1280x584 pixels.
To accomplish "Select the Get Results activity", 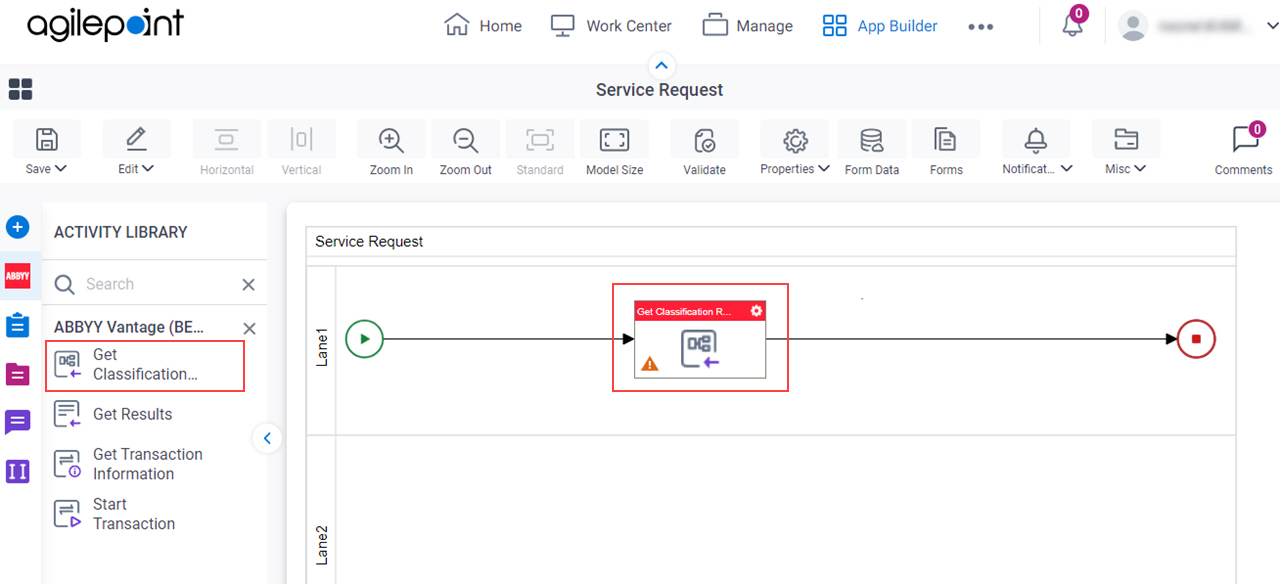I will tap(113, 414).
